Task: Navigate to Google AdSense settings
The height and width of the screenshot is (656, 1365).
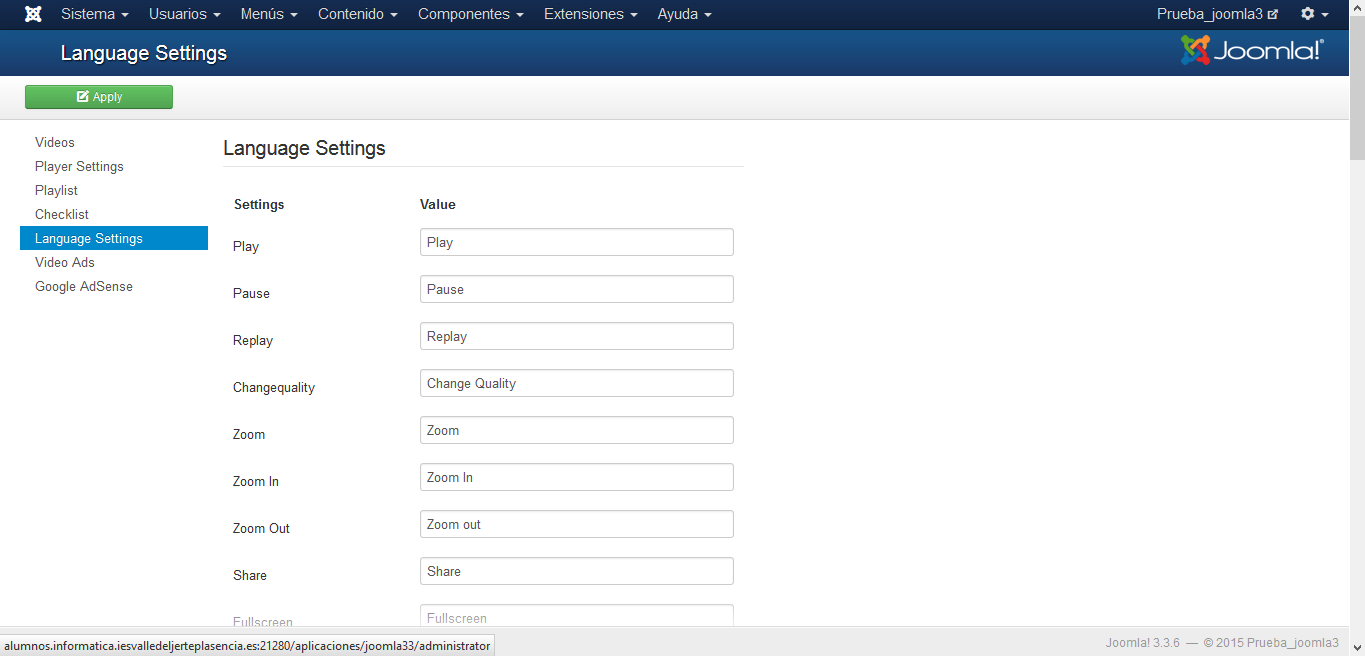Action: pos(84,286)
